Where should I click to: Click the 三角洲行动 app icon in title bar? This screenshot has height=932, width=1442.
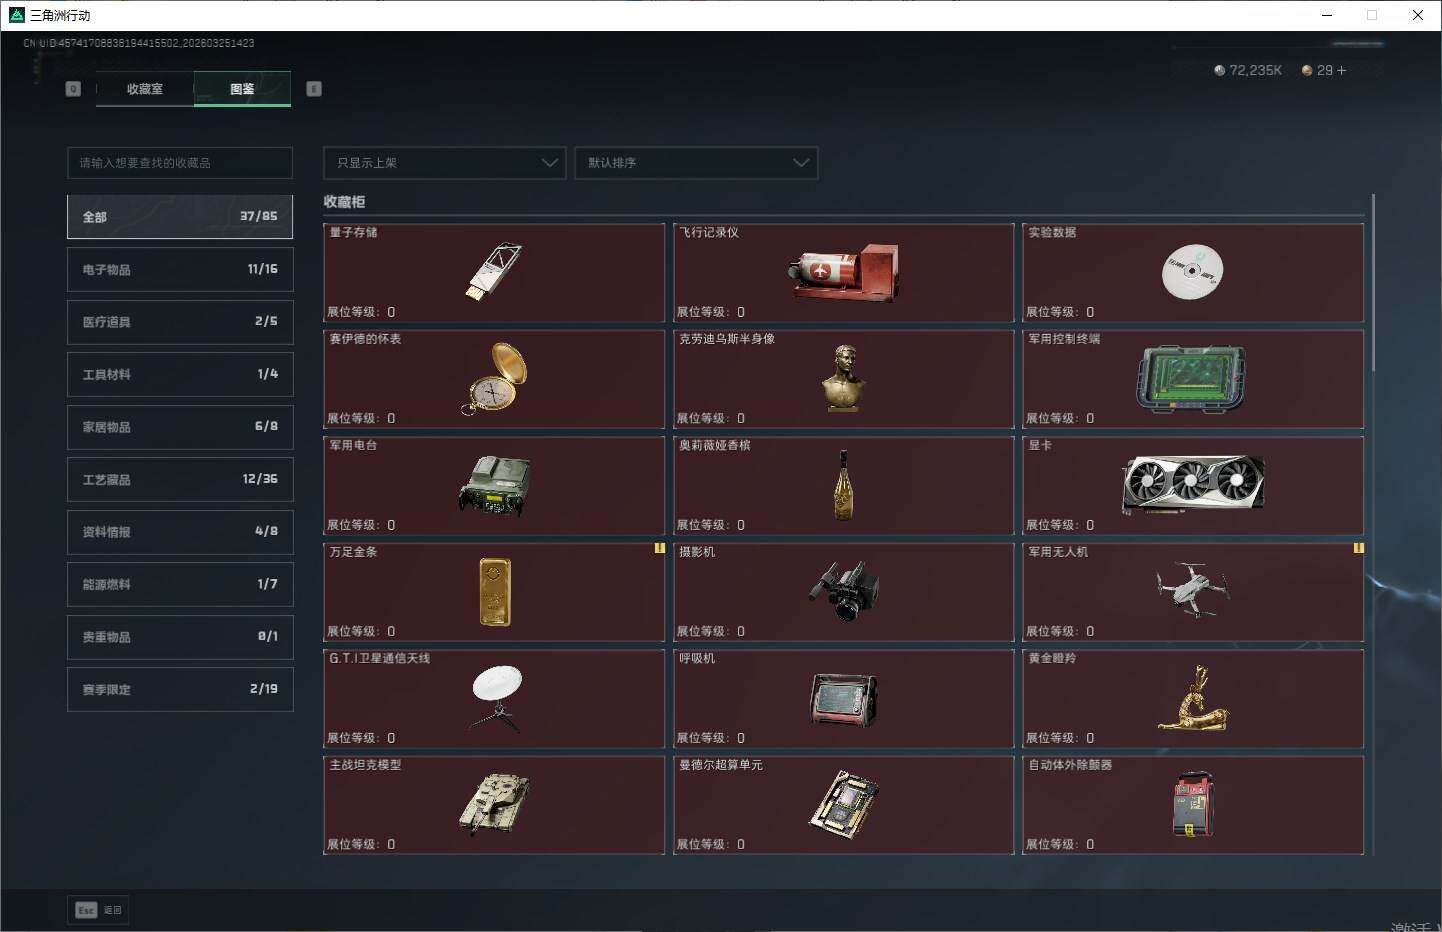click(x=16, y=15)
